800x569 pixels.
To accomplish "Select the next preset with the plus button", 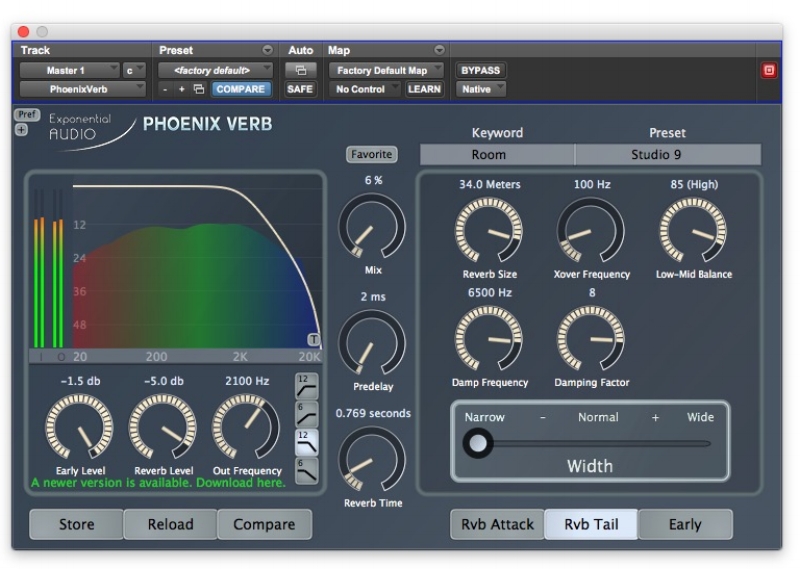I will (x=182, y=89).
